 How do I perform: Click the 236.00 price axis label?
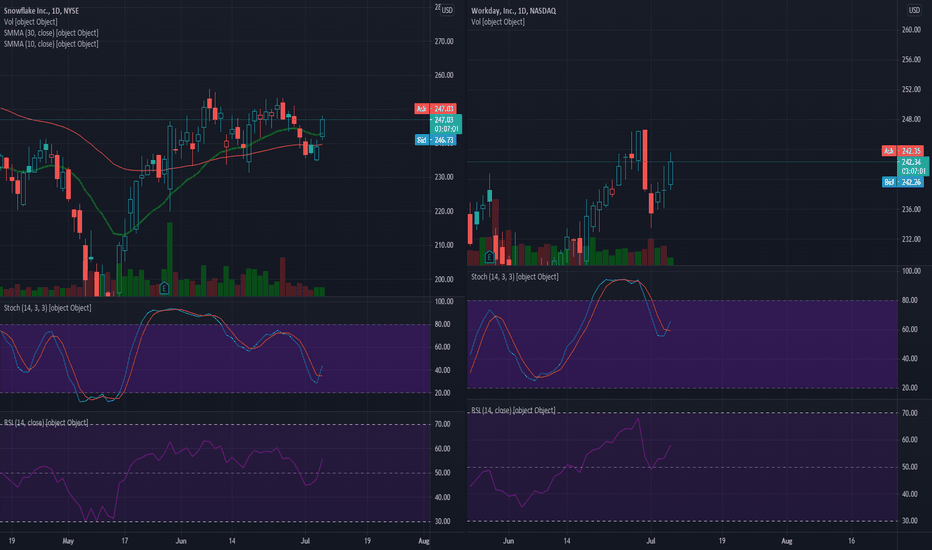click(x=911, y=209)
